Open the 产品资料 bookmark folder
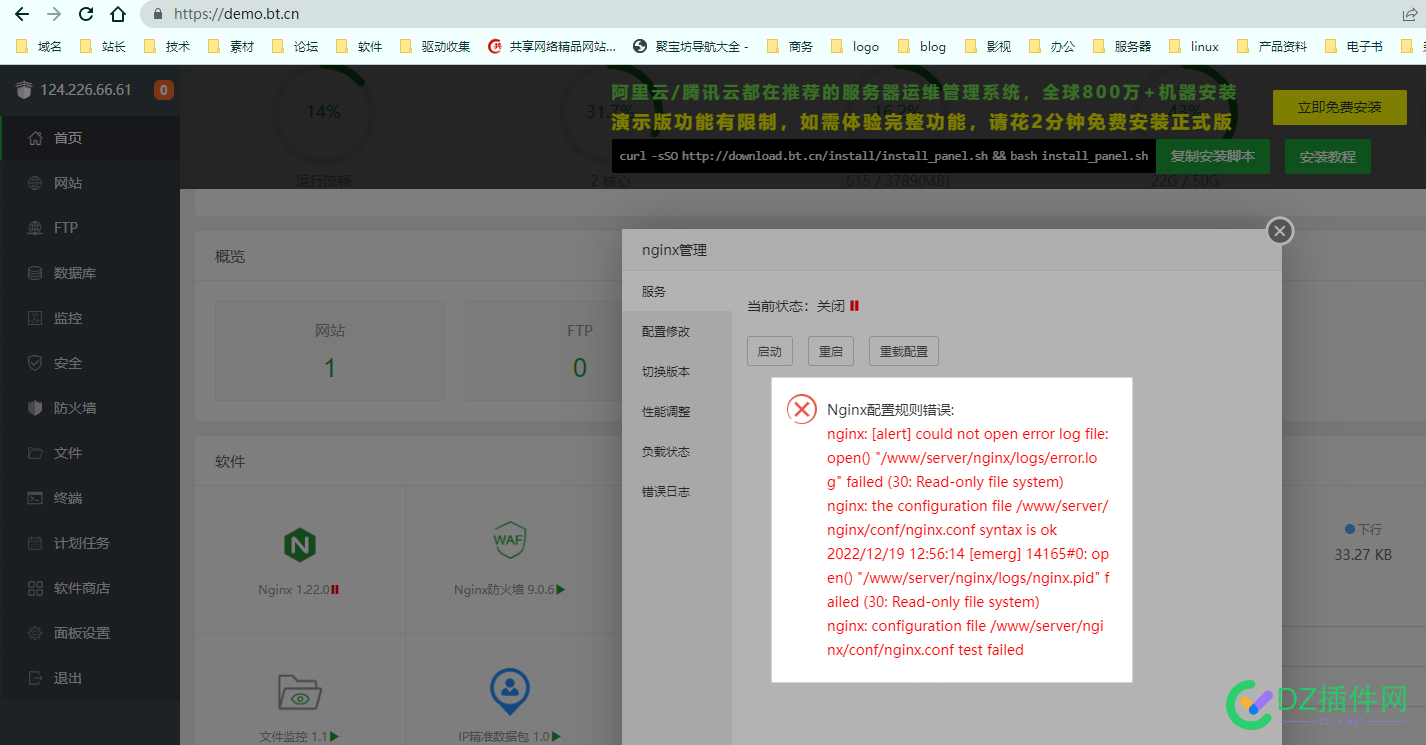Viewport: 1426px width, 745px height. [1272, 46]
